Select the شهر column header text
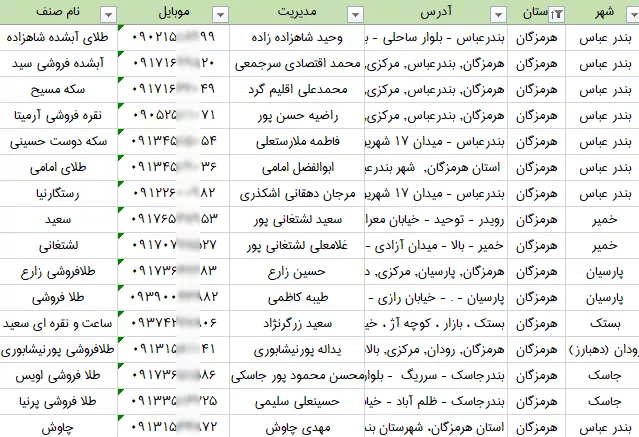Screen dimensions: 639x437 point(604,12)
